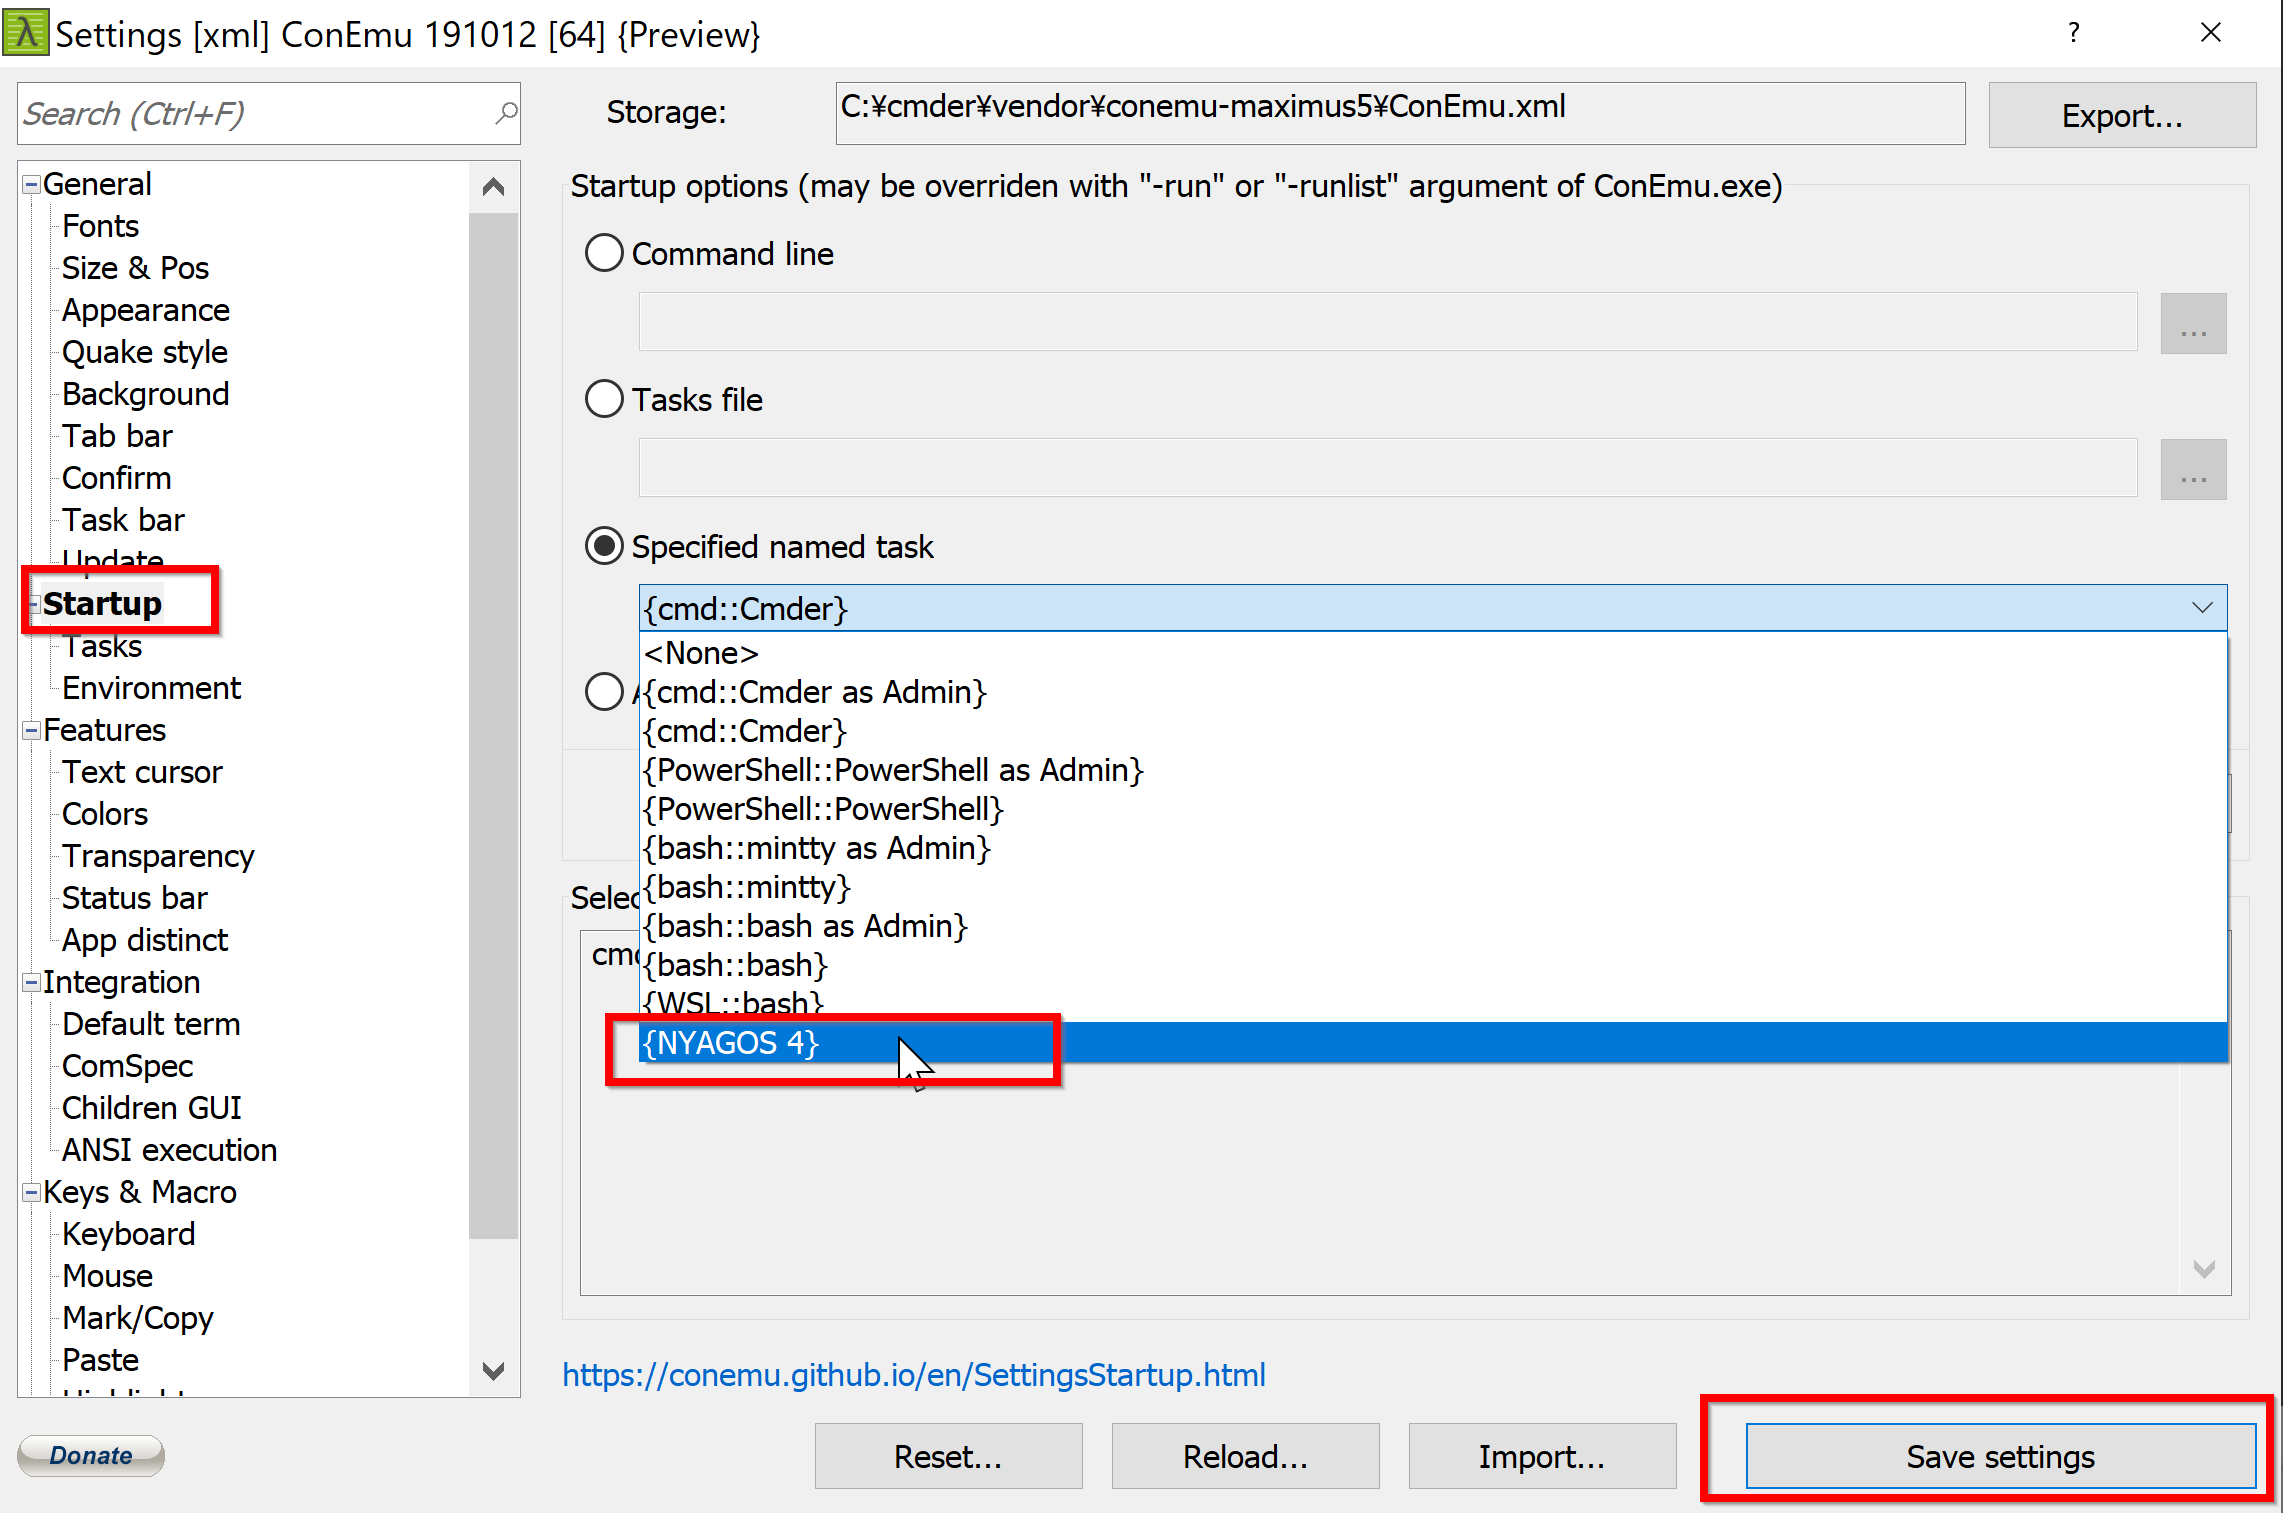Browse button beside Tasks file field
This screenshot has width=2283, height=1513.
point(2193,468)
